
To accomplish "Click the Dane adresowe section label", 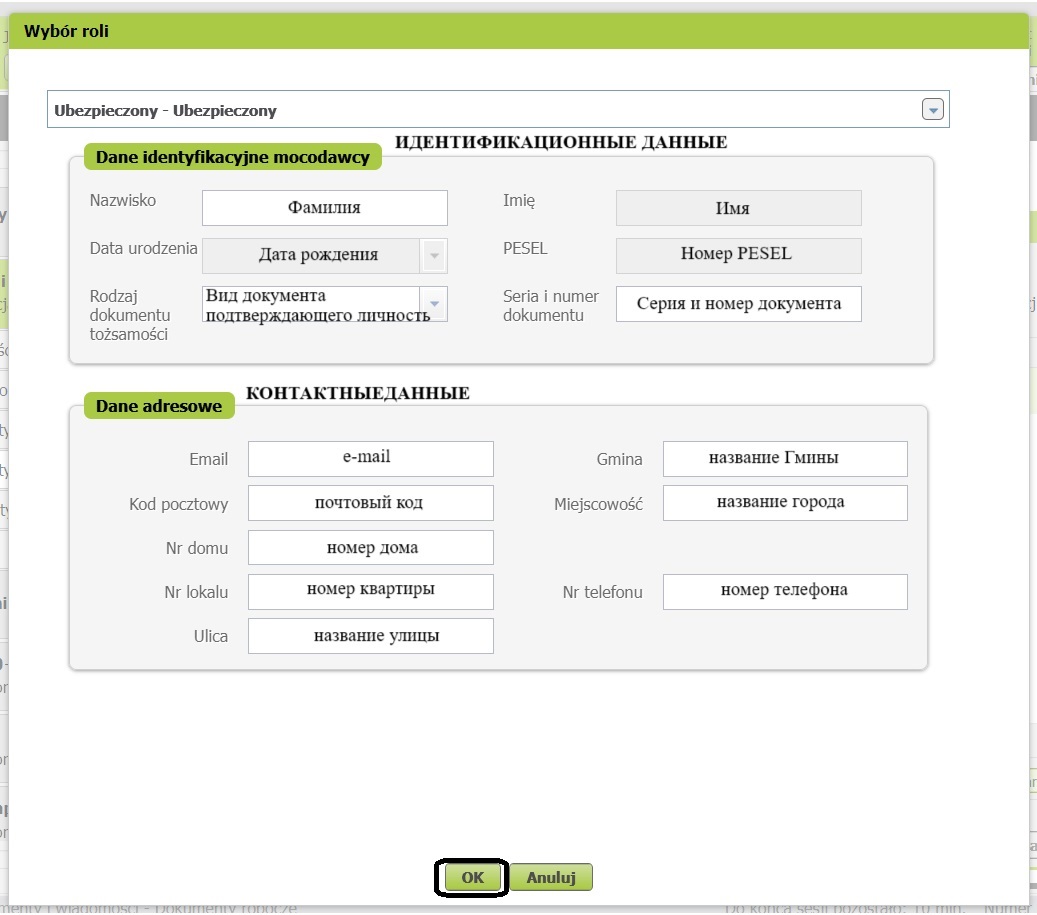I will pyautogui.click(x=159, y=406).
